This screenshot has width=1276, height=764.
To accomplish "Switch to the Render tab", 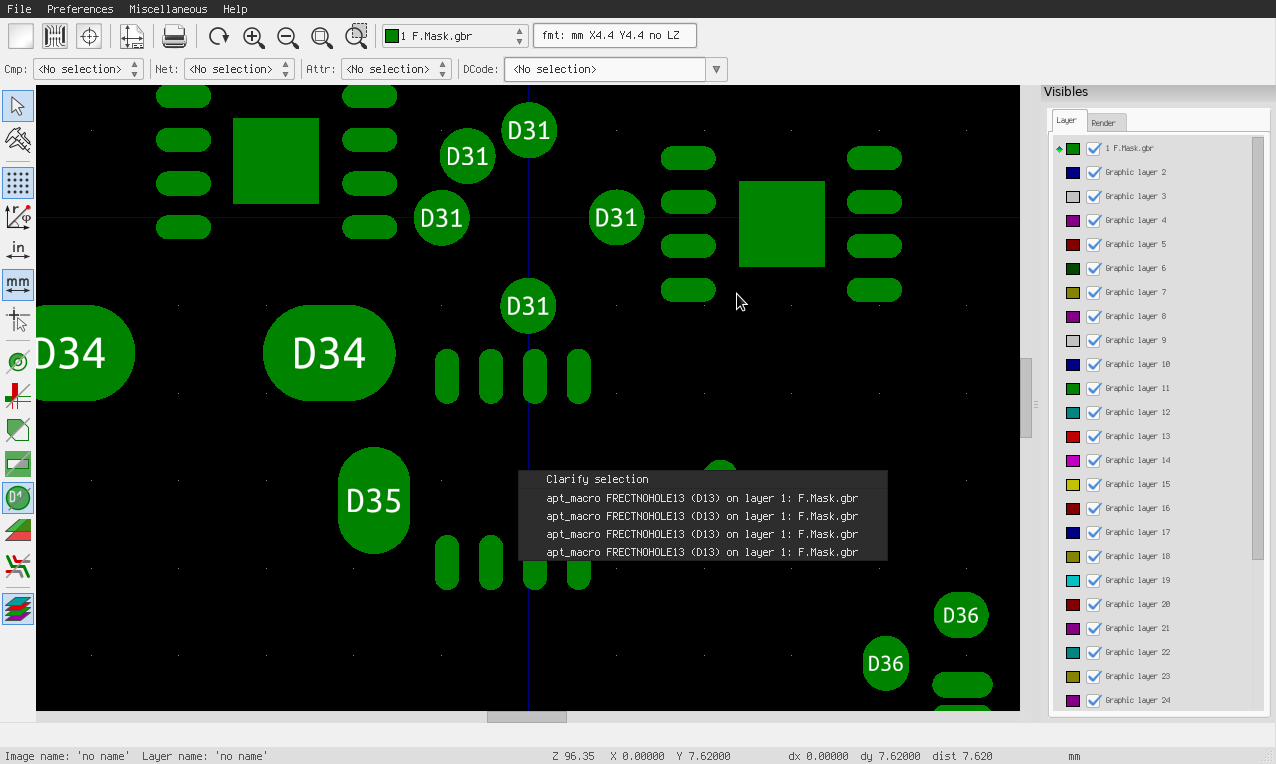I will [x=1104, y=123].
